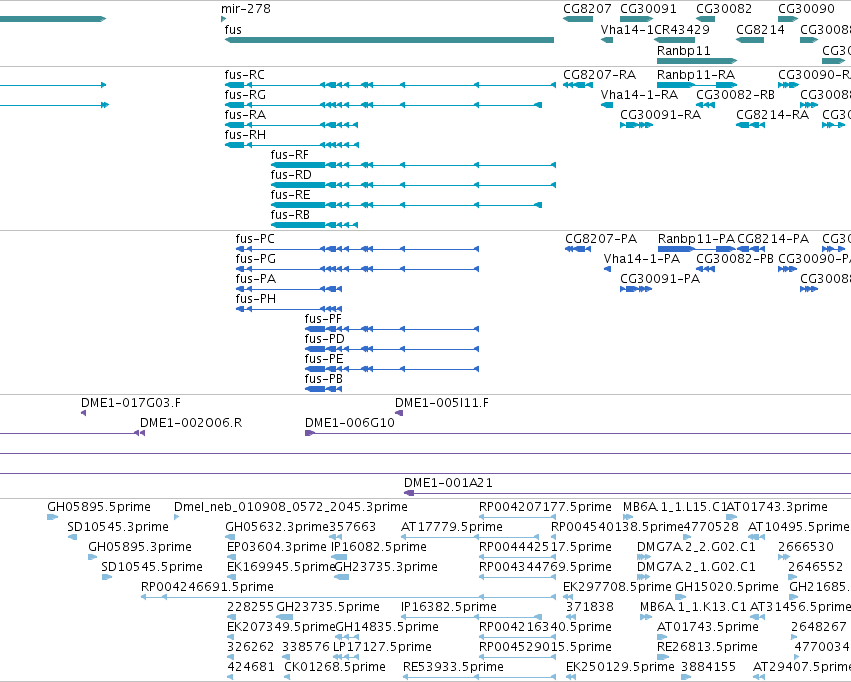Select the CG8214-RA transcript label
The image size is (851, 682).
click(772, 114)
